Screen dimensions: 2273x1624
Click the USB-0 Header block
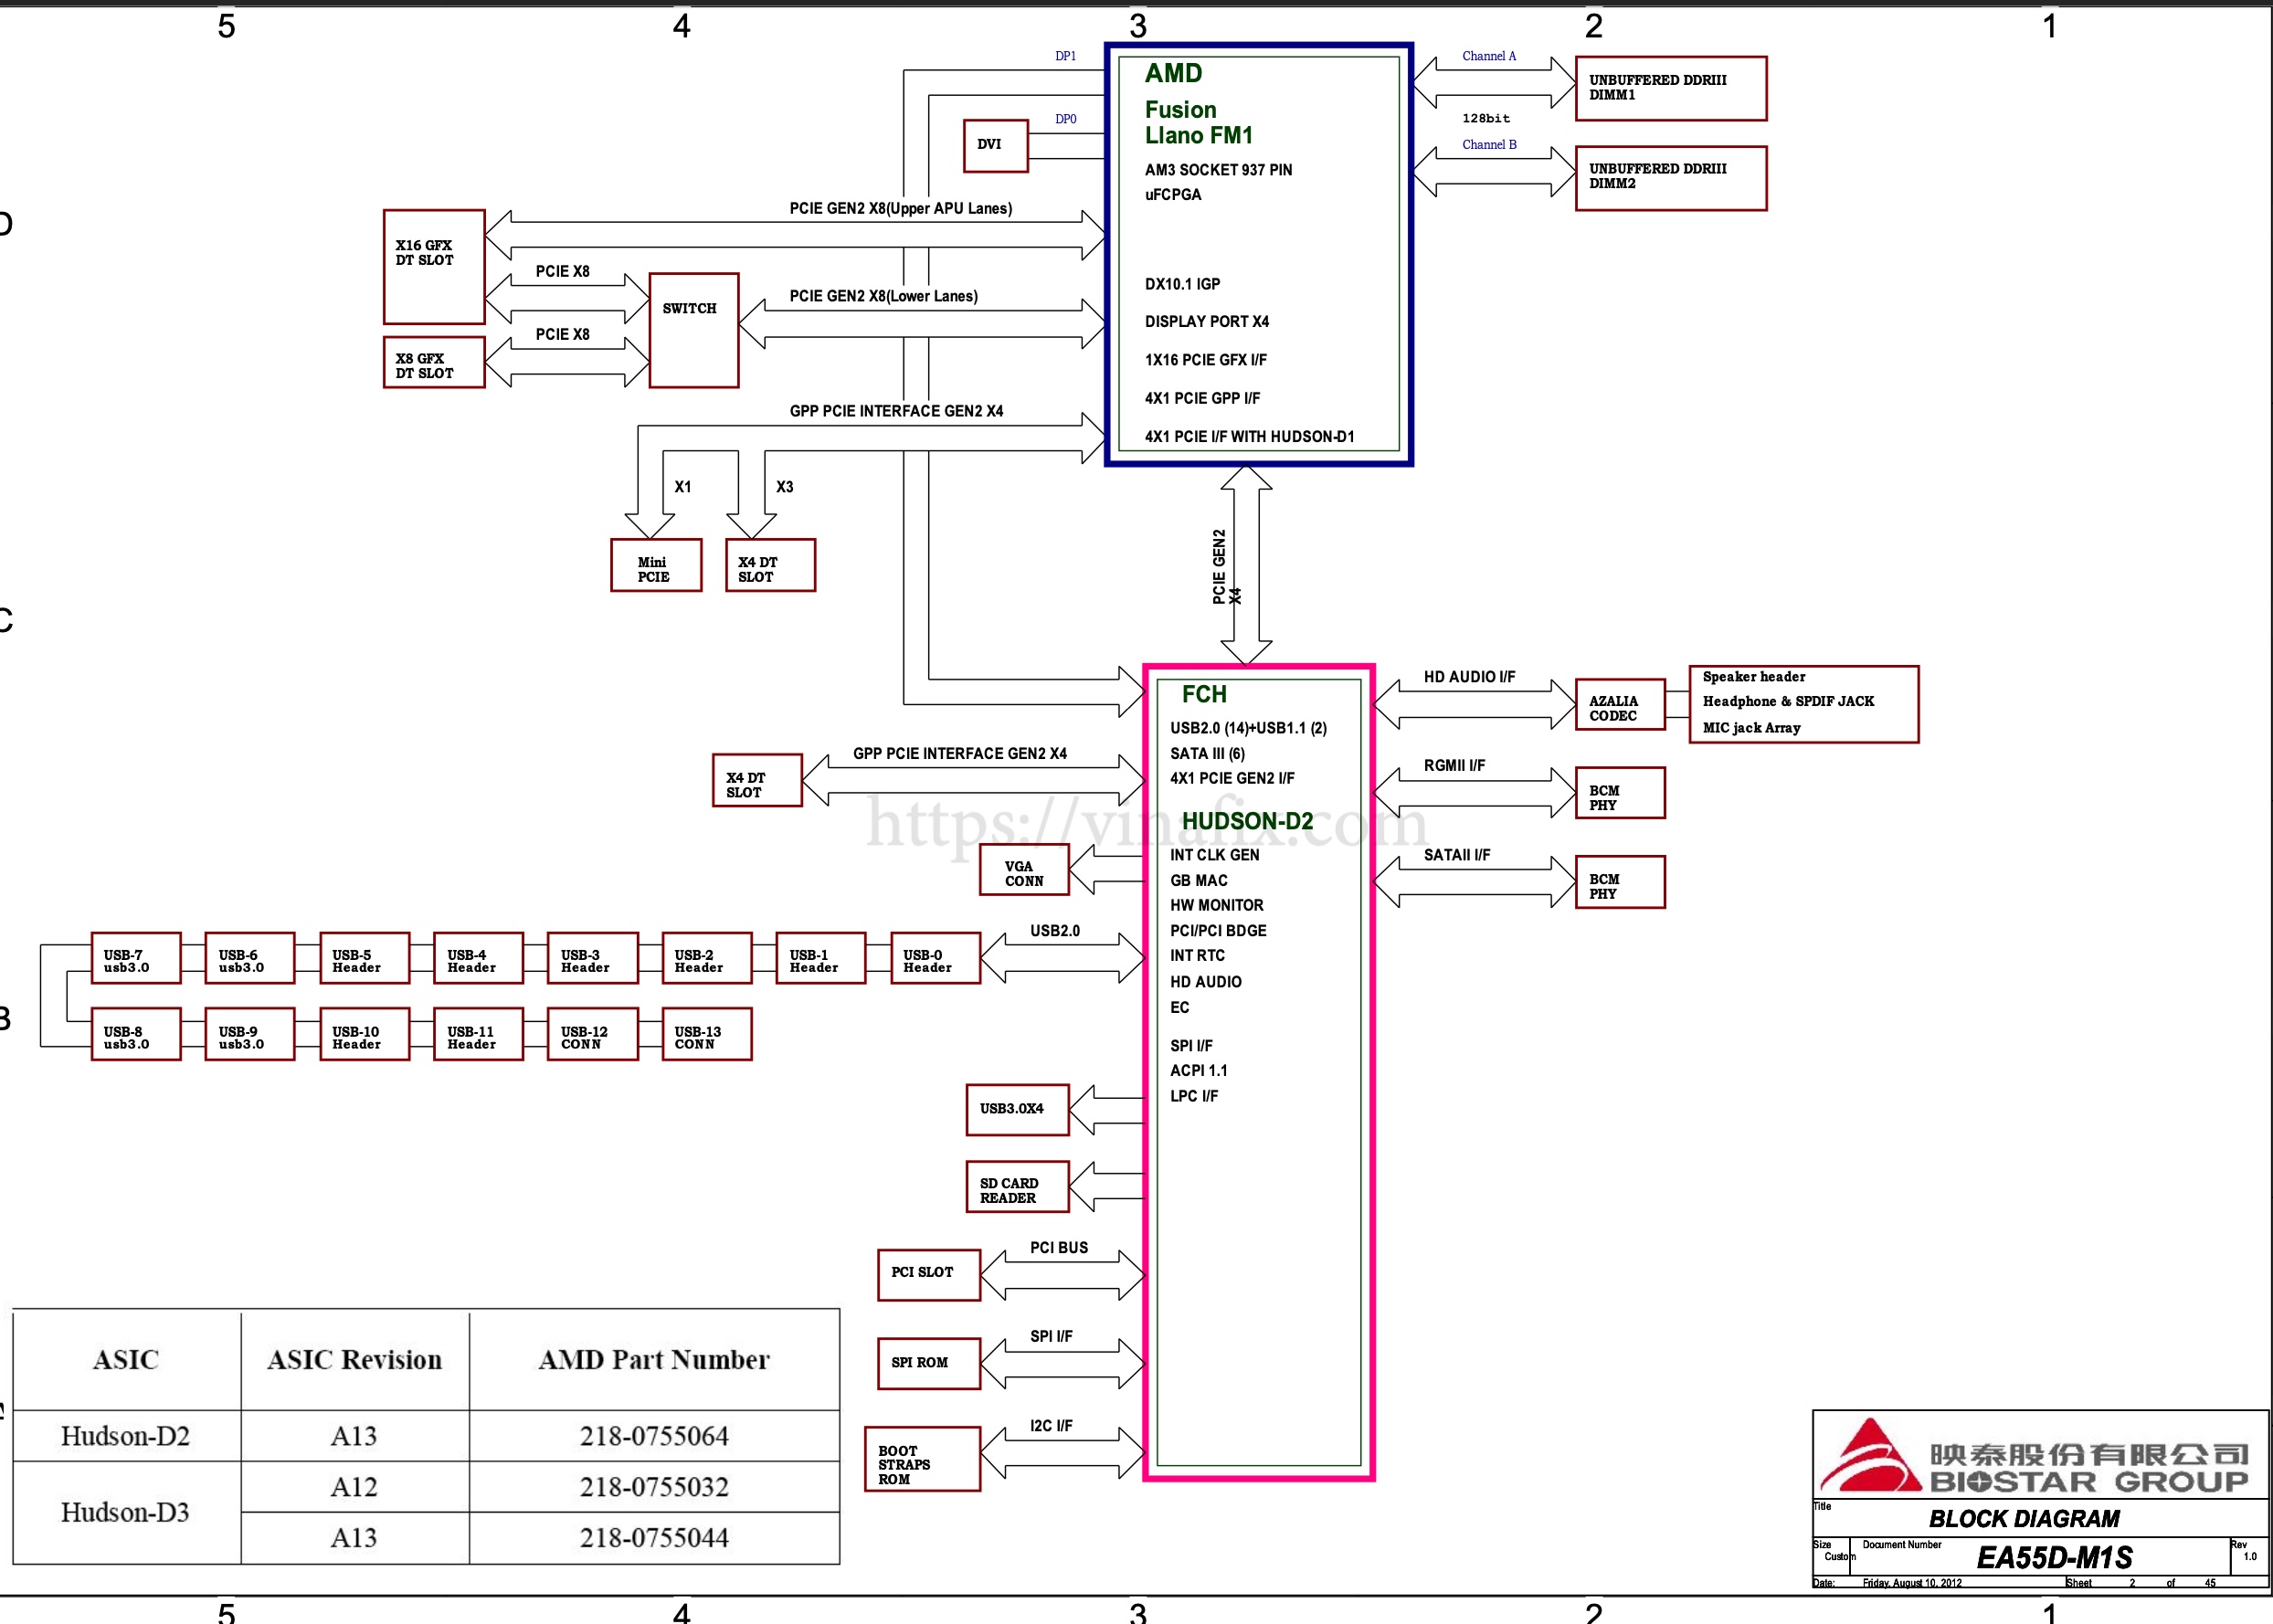(936, 958)
